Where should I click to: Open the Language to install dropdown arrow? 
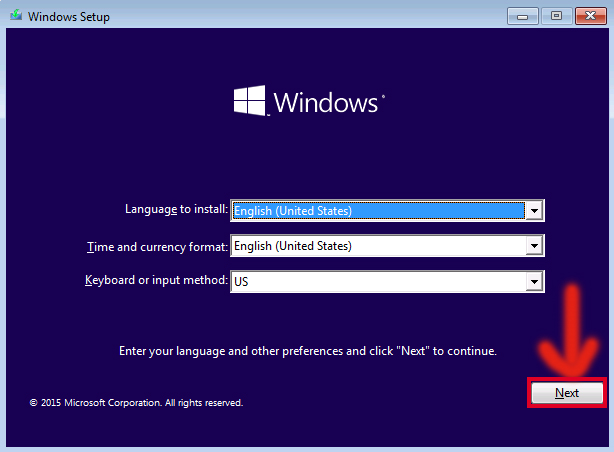(x=534, y=211)
